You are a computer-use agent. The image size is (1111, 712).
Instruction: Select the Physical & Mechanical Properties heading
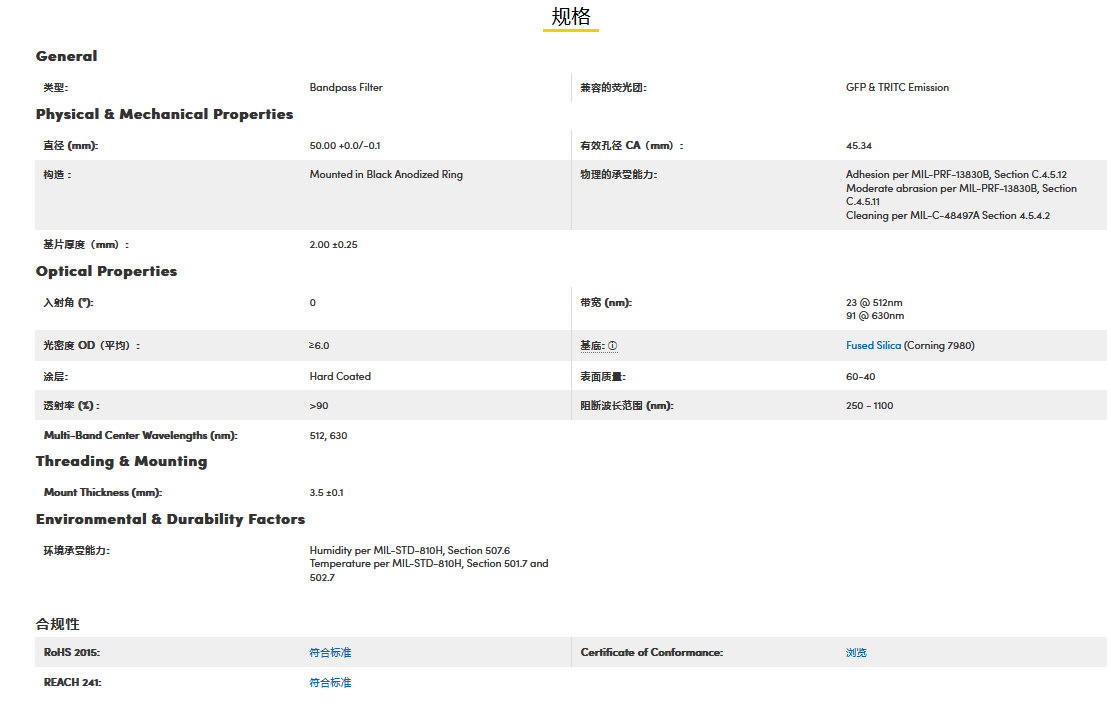[164, 114]
